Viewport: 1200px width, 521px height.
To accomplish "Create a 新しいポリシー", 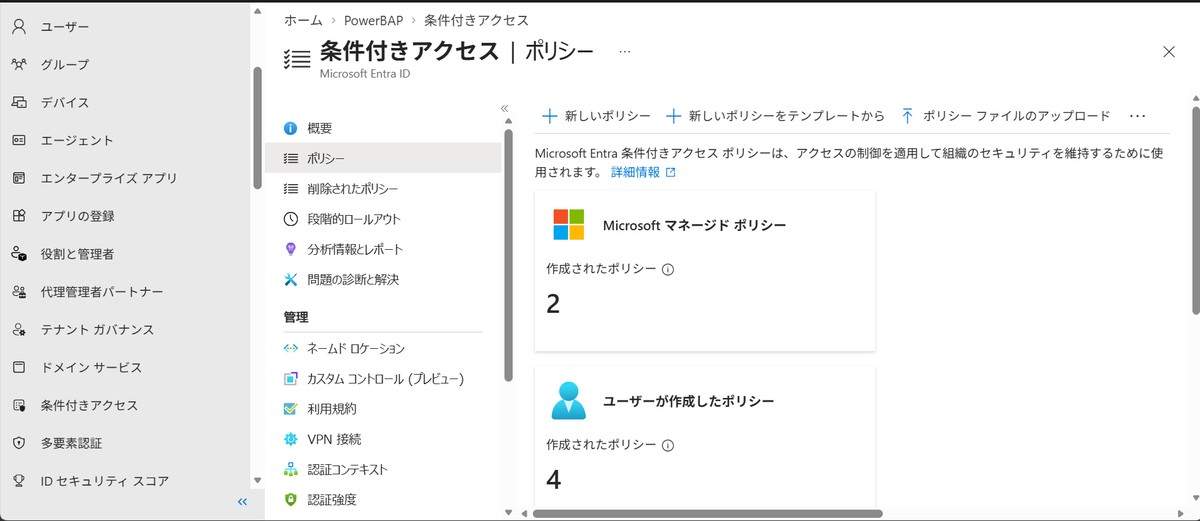I will pyautogui.click(x=596, y=116).
